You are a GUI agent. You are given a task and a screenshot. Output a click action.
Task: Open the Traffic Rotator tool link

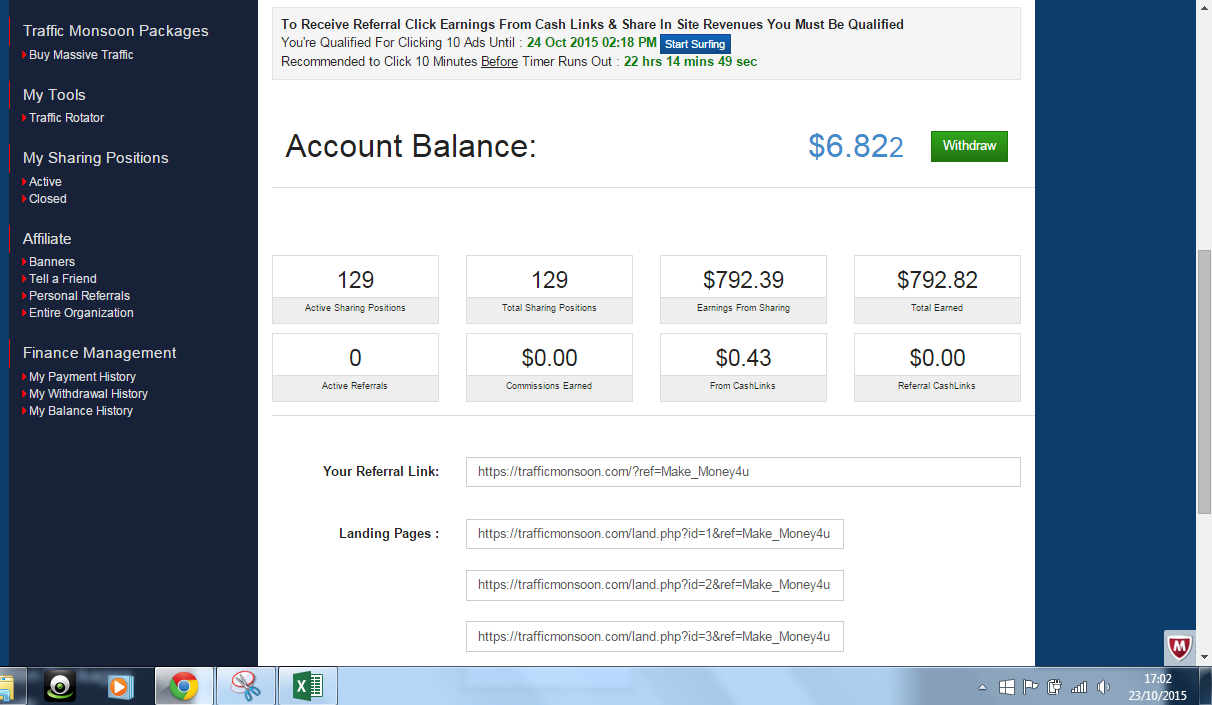coord(66,118)
